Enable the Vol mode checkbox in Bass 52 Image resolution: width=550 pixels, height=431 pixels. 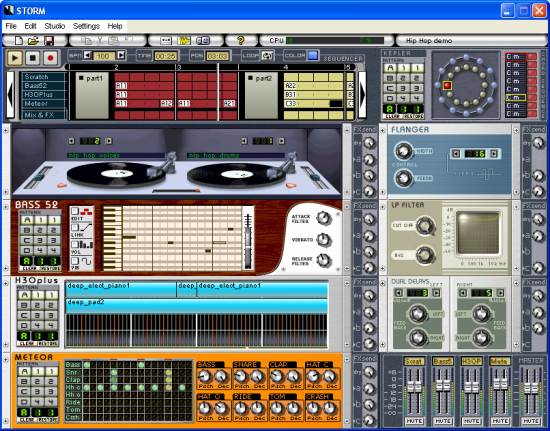[74, 244]
